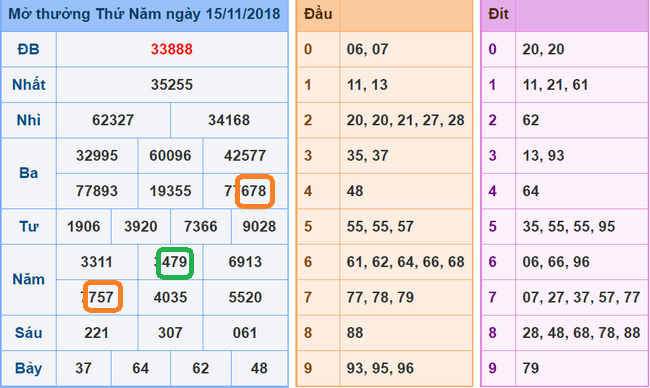
Task: Click fifth prize number 5520
Action: (x=245, y=297)
